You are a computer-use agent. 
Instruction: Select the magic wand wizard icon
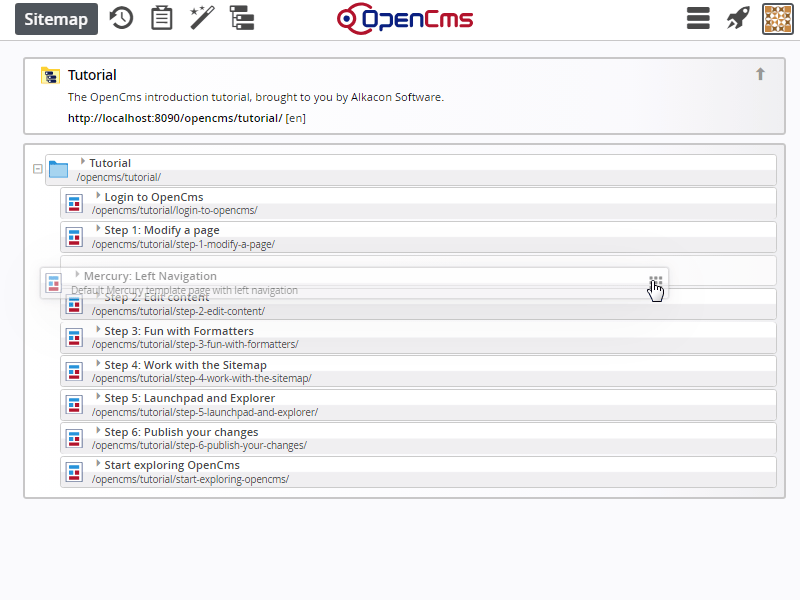201,18
